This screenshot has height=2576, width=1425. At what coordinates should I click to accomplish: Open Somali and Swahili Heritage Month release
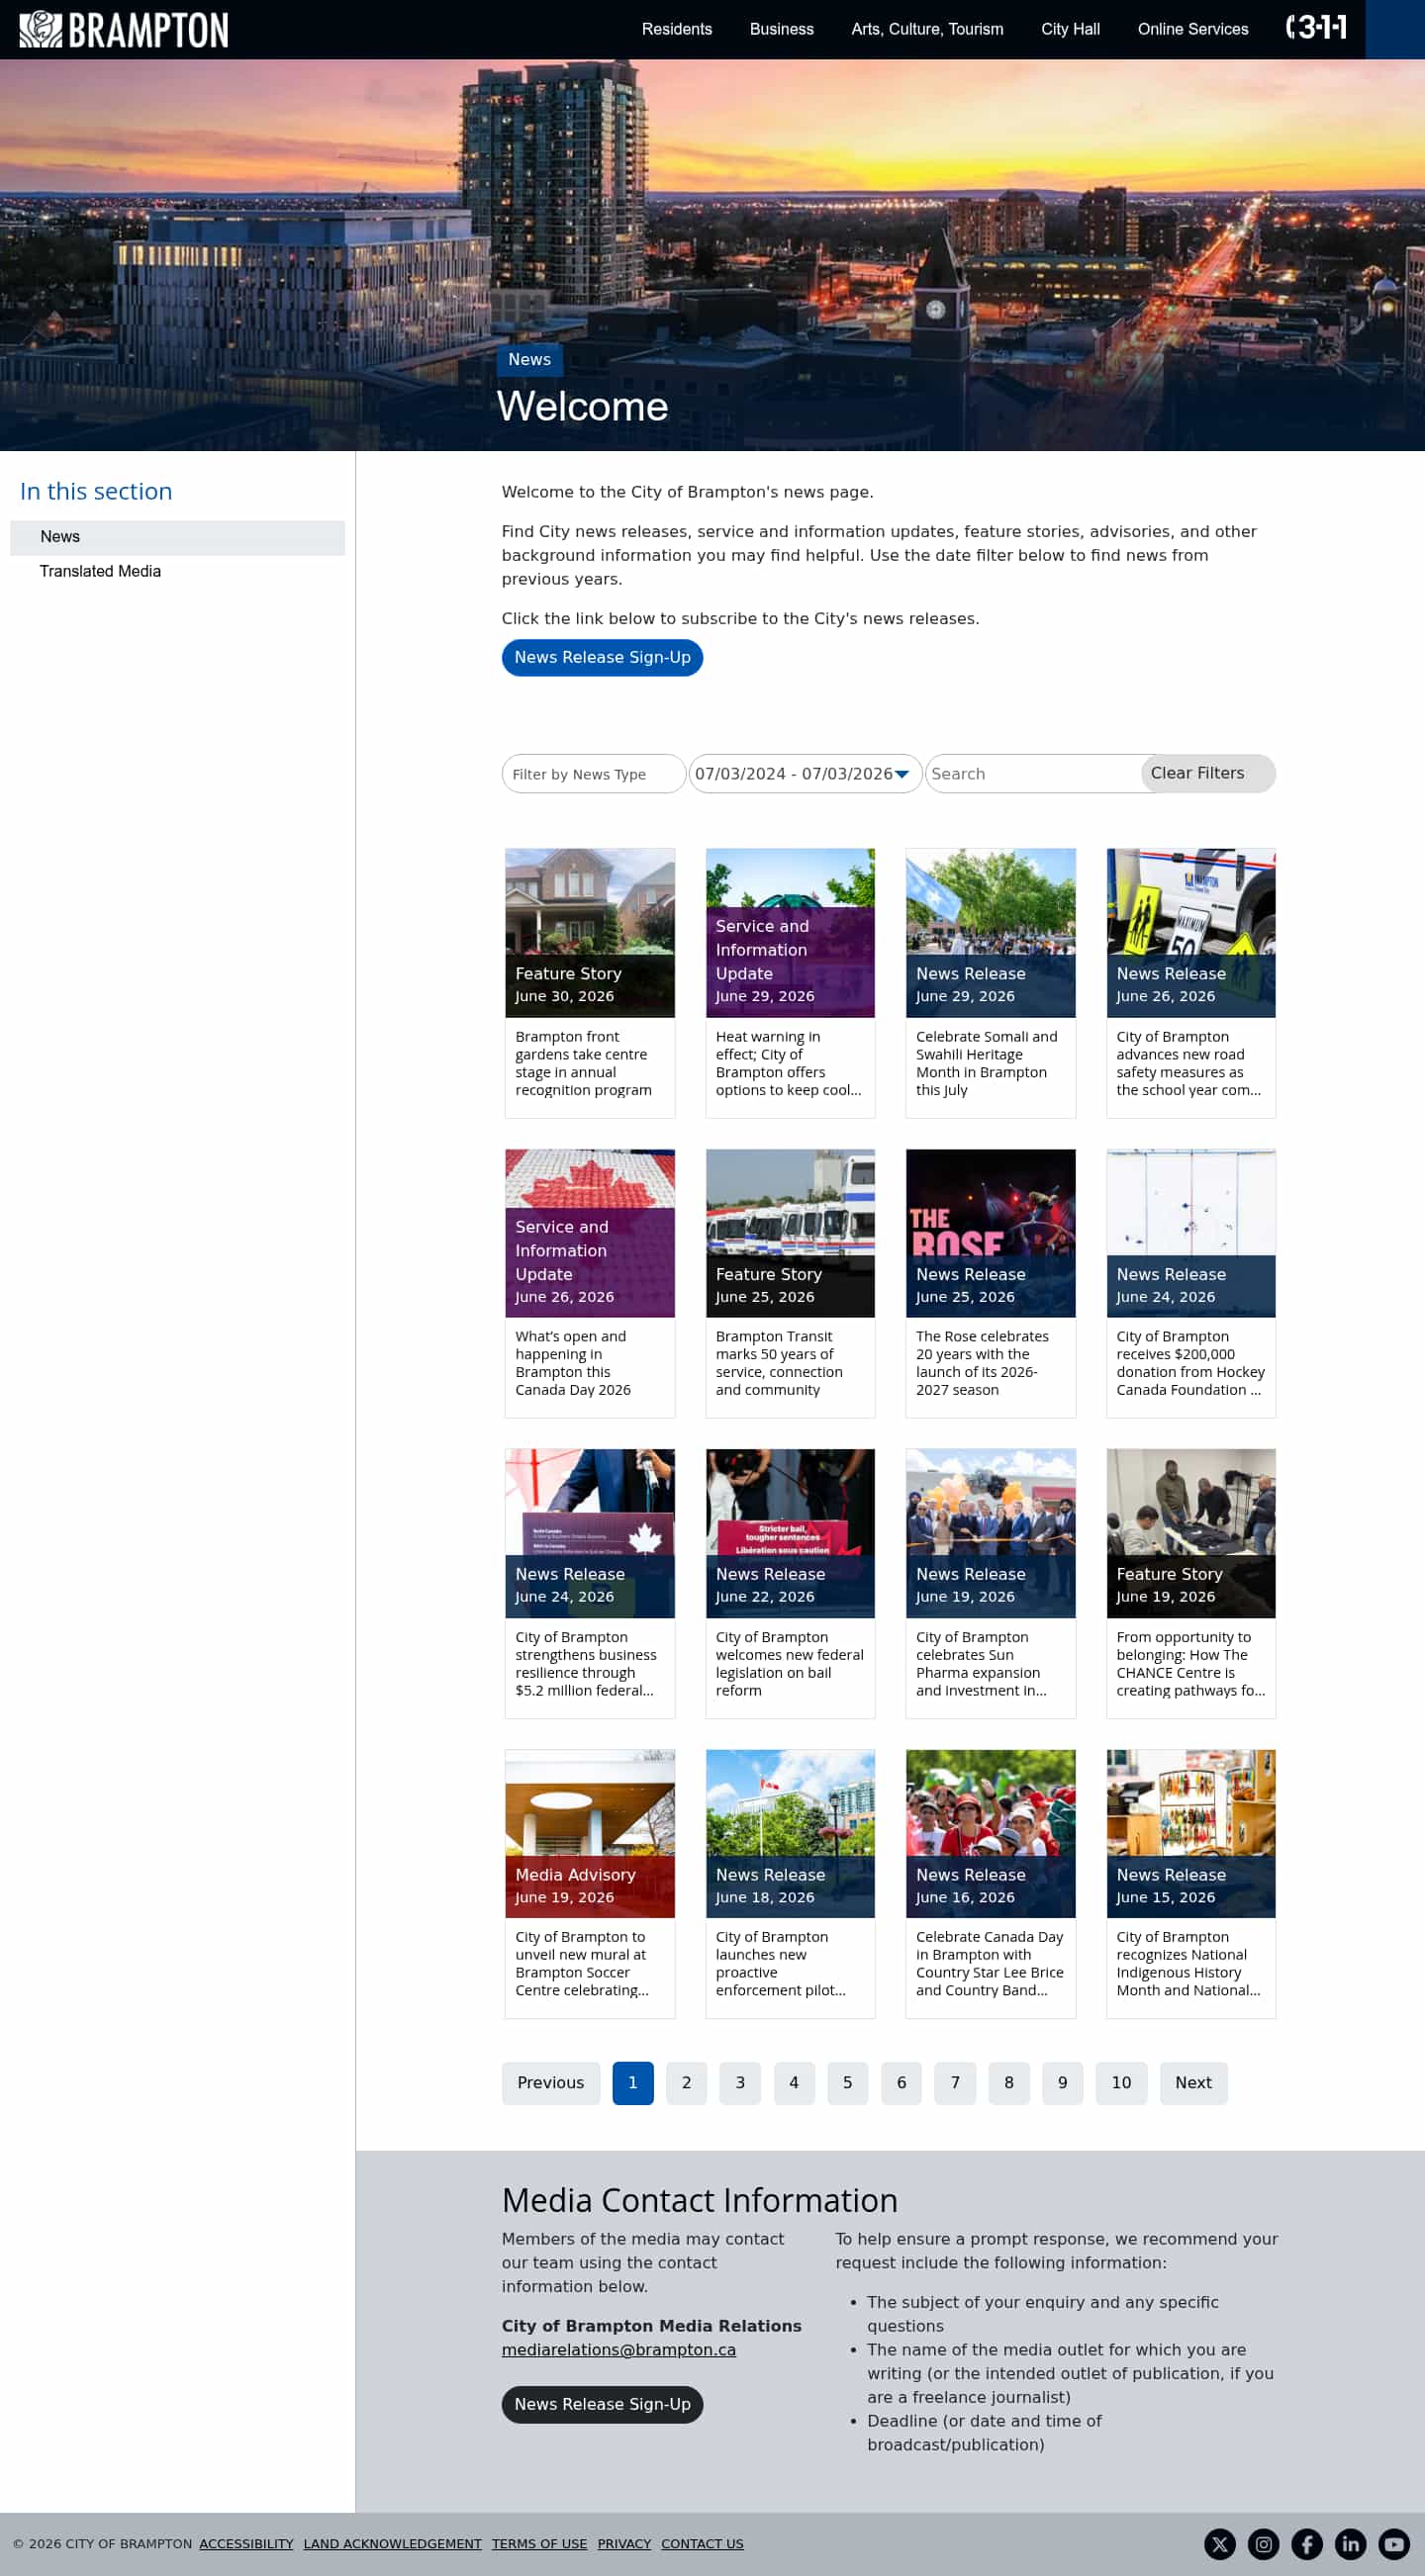coord(990,983)
